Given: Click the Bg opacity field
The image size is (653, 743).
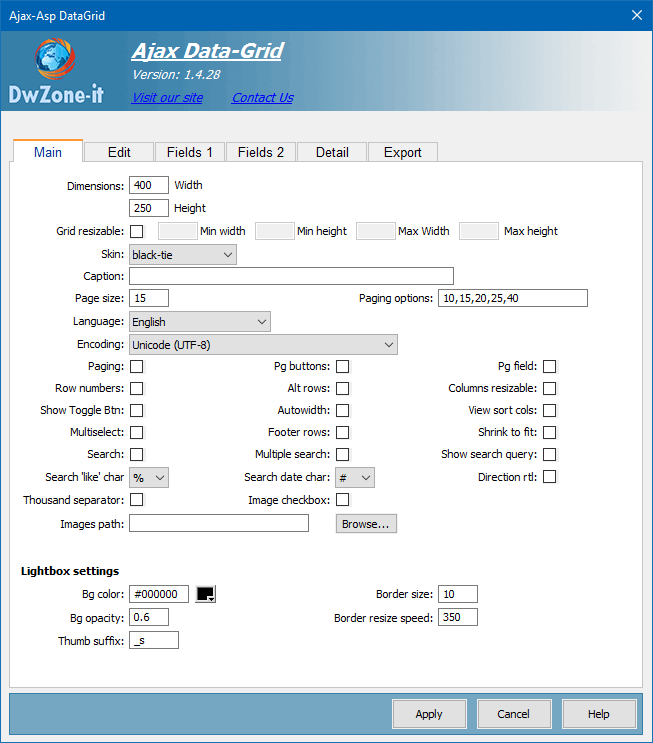Looking at the screenshot, I should click(x=149, y=617).
